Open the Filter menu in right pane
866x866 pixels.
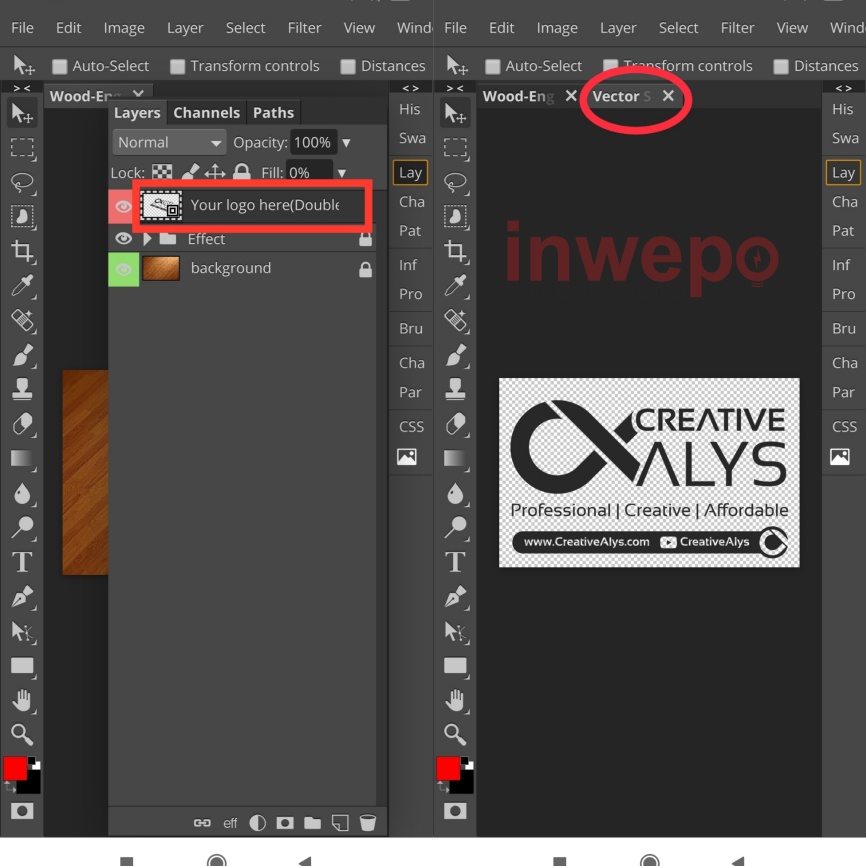737,28
